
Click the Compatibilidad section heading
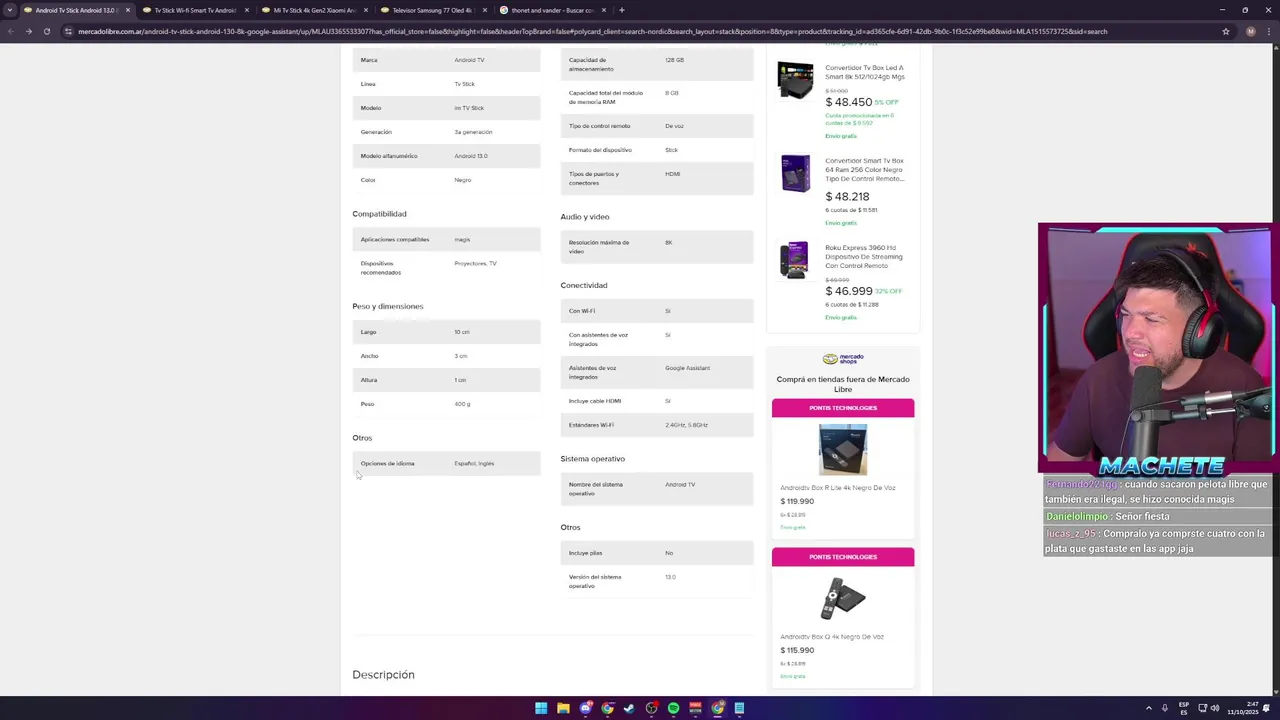pos(379,214)
